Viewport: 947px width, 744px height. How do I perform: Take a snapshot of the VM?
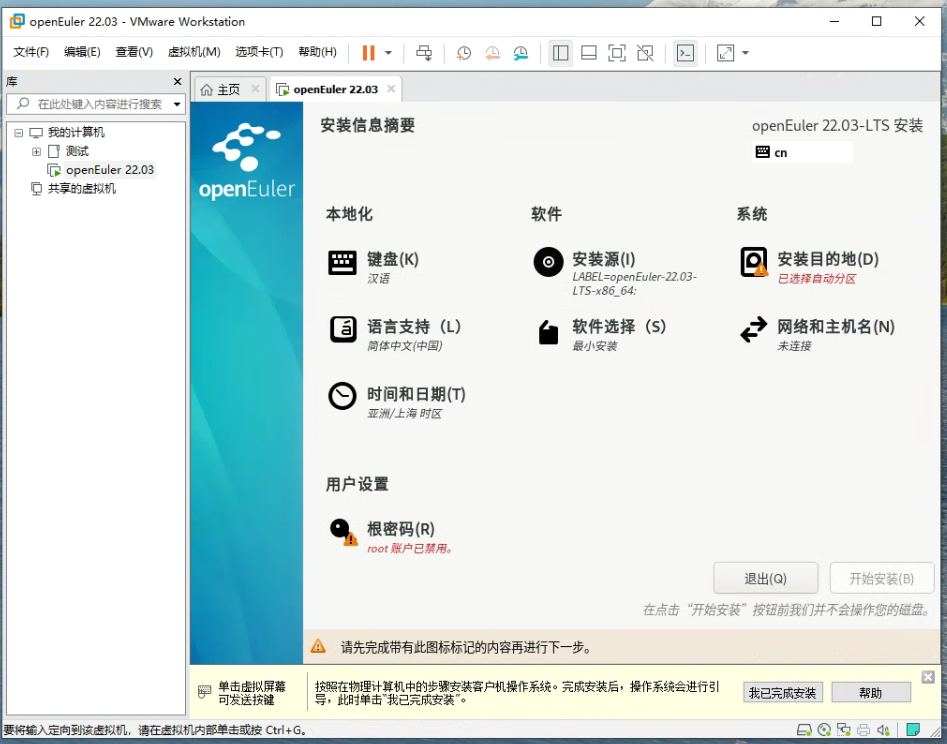(x=464, y=53)
